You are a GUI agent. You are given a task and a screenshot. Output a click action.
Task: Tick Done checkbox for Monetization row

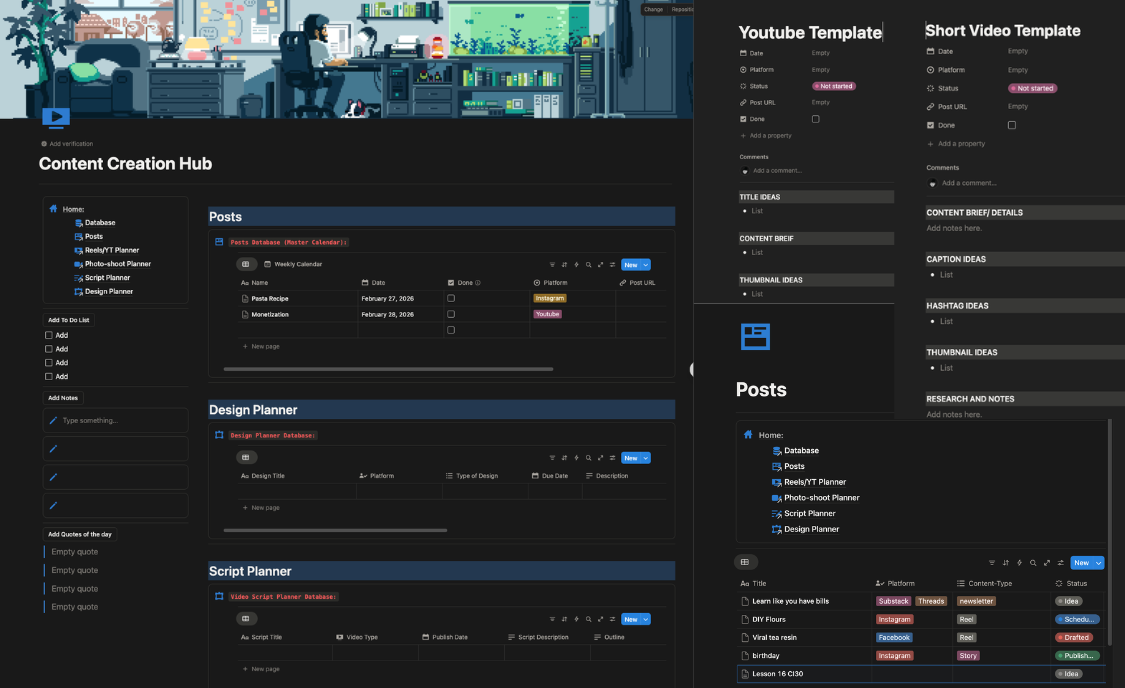click(451, 314)
